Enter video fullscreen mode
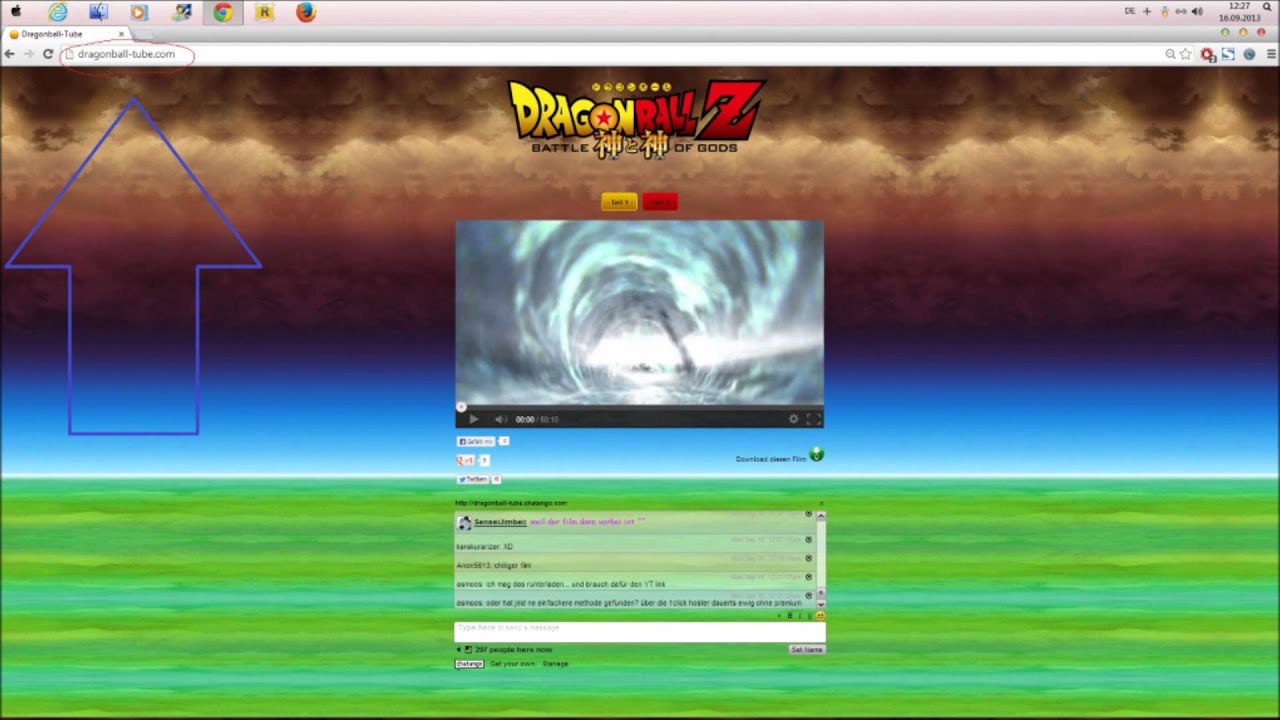Viewport: 1280px width, 720px height. (813, 419)
